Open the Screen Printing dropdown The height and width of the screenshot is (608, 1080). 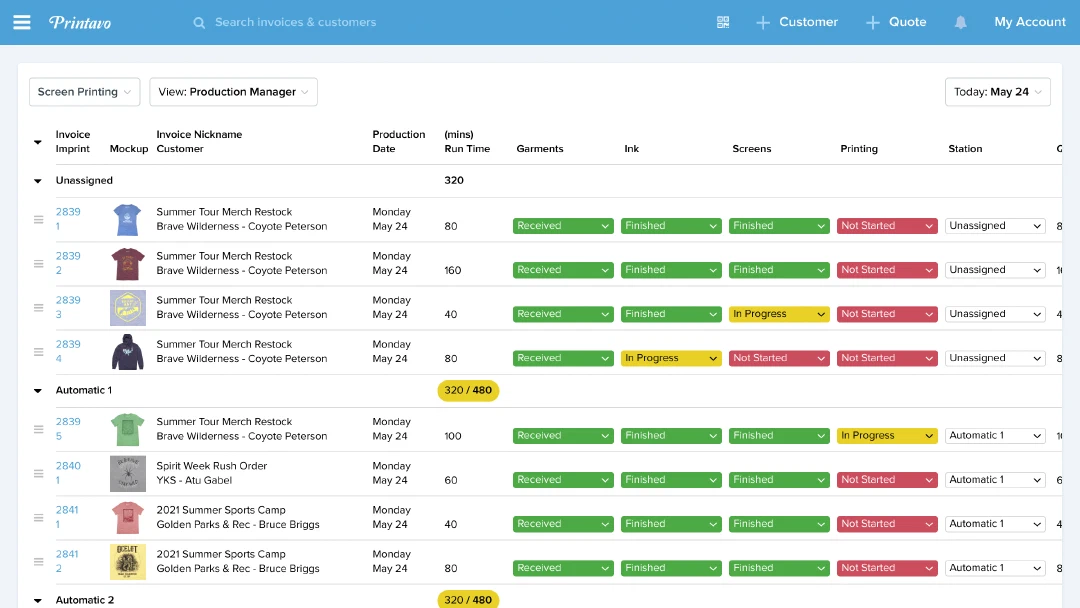pos(85,92)
